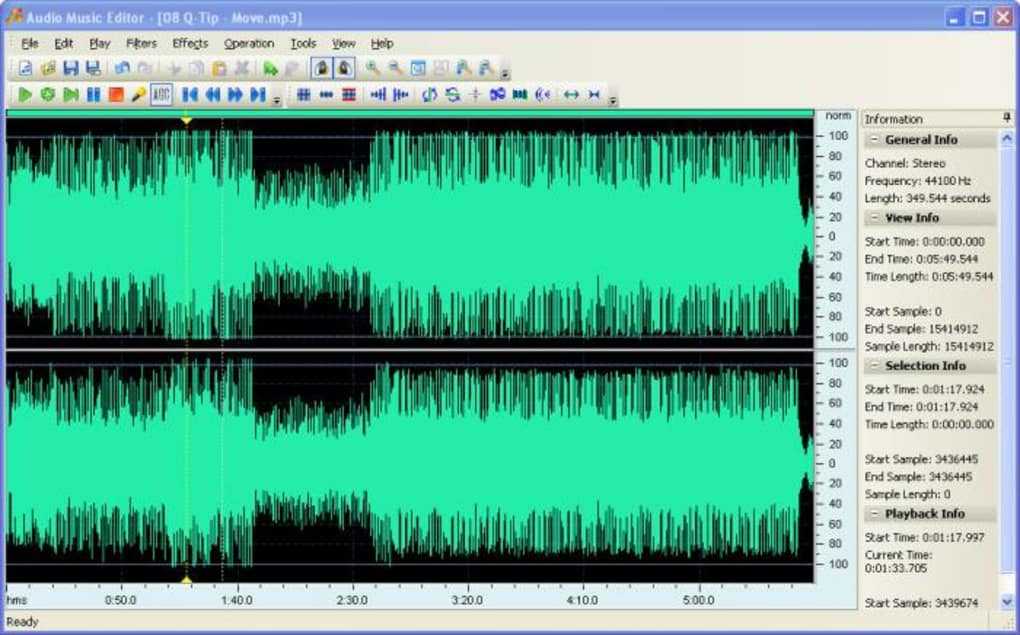Click the Information panel scrollbar down arrow
The height and width of the screenshot is (635, 1020).
pyautogui.click(x=1007, y=602)
